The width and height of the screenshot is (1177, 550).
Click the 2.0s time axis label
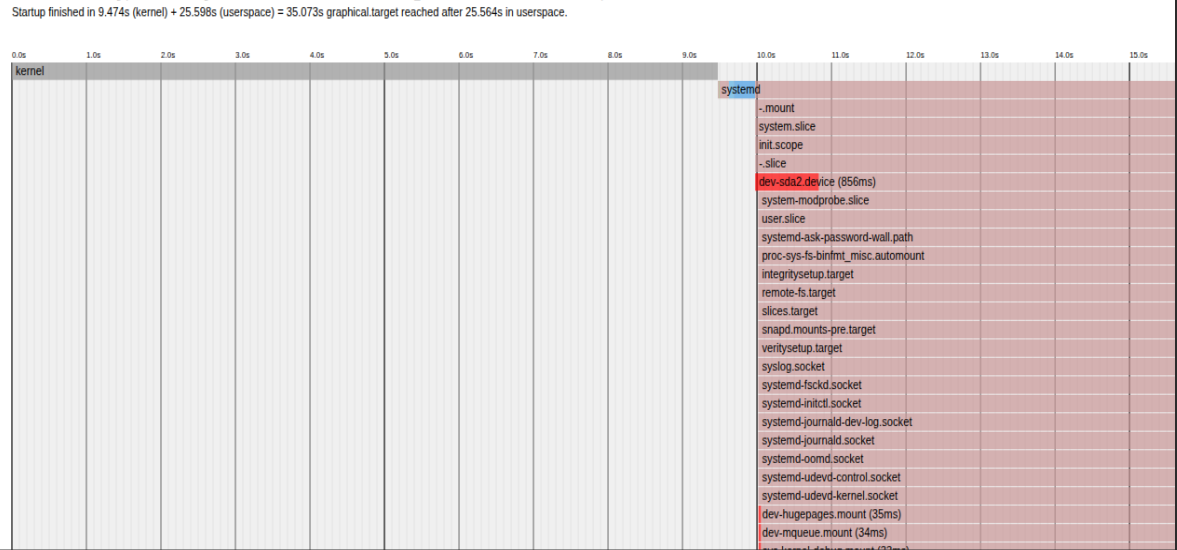tap(167, 56)
